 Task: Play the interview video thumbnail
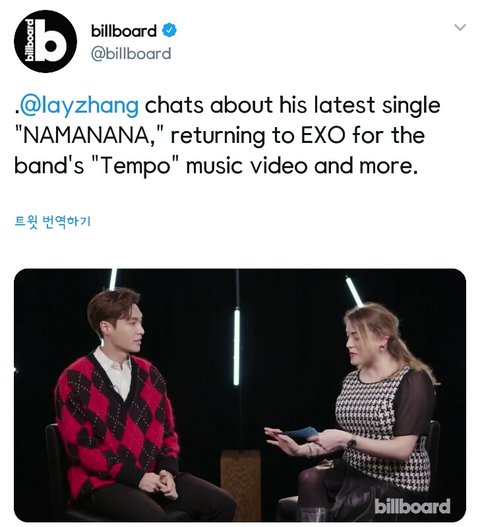(240, 395)
